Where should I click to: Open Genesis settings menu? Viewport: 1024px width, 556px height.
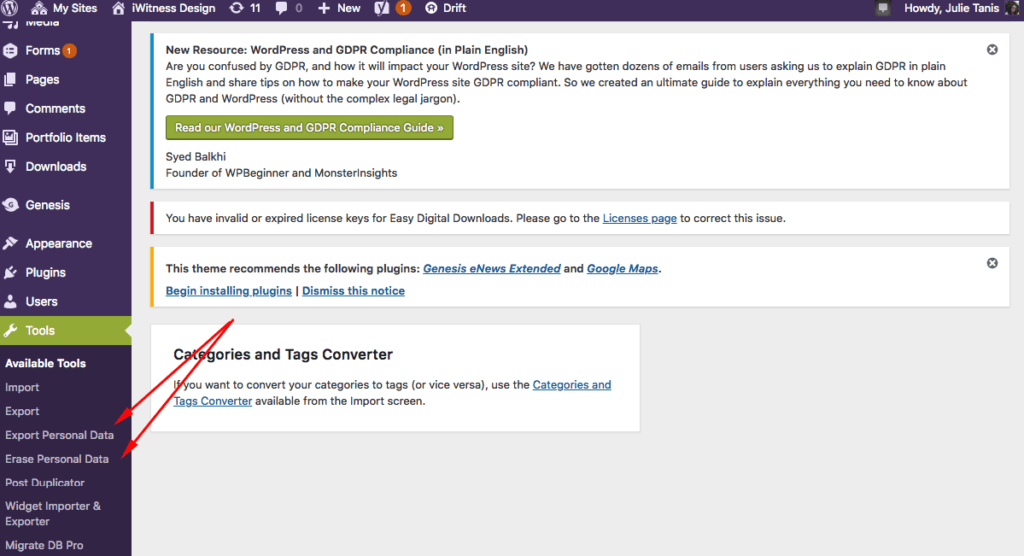47,204
